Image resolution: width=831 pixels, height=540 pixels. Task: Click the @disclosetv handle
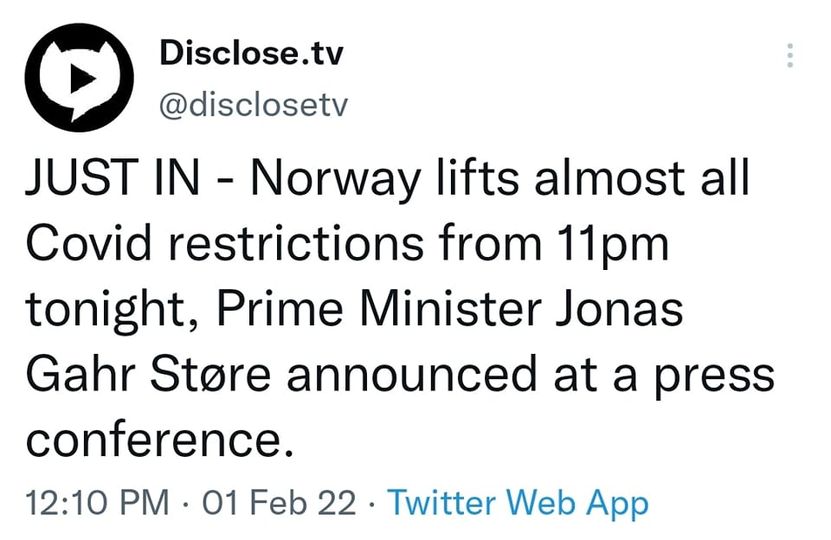253,105
